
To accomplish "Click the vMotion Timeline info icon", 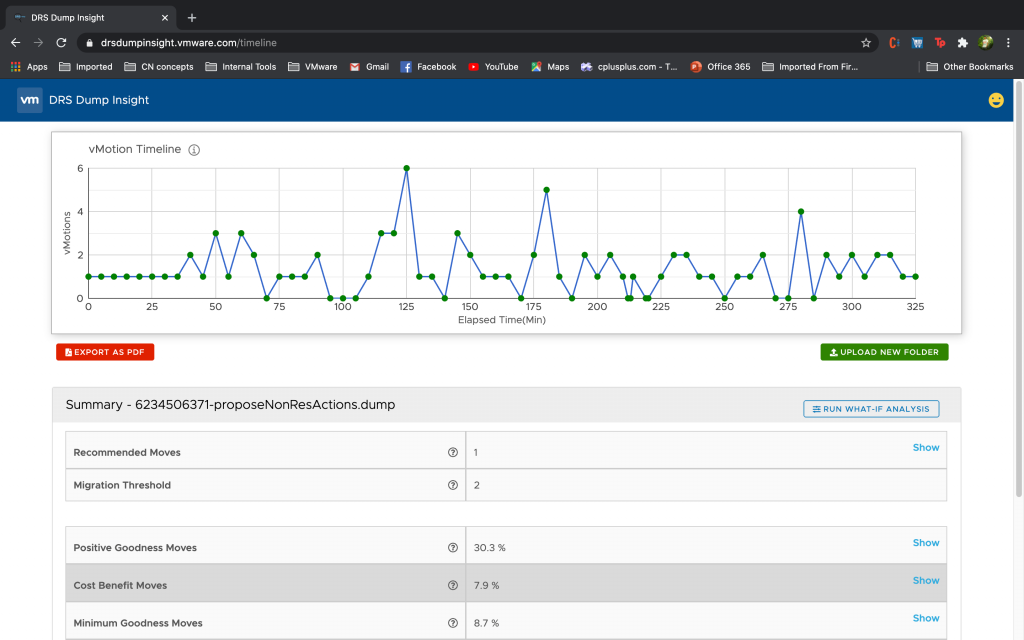I will (194, 150).
